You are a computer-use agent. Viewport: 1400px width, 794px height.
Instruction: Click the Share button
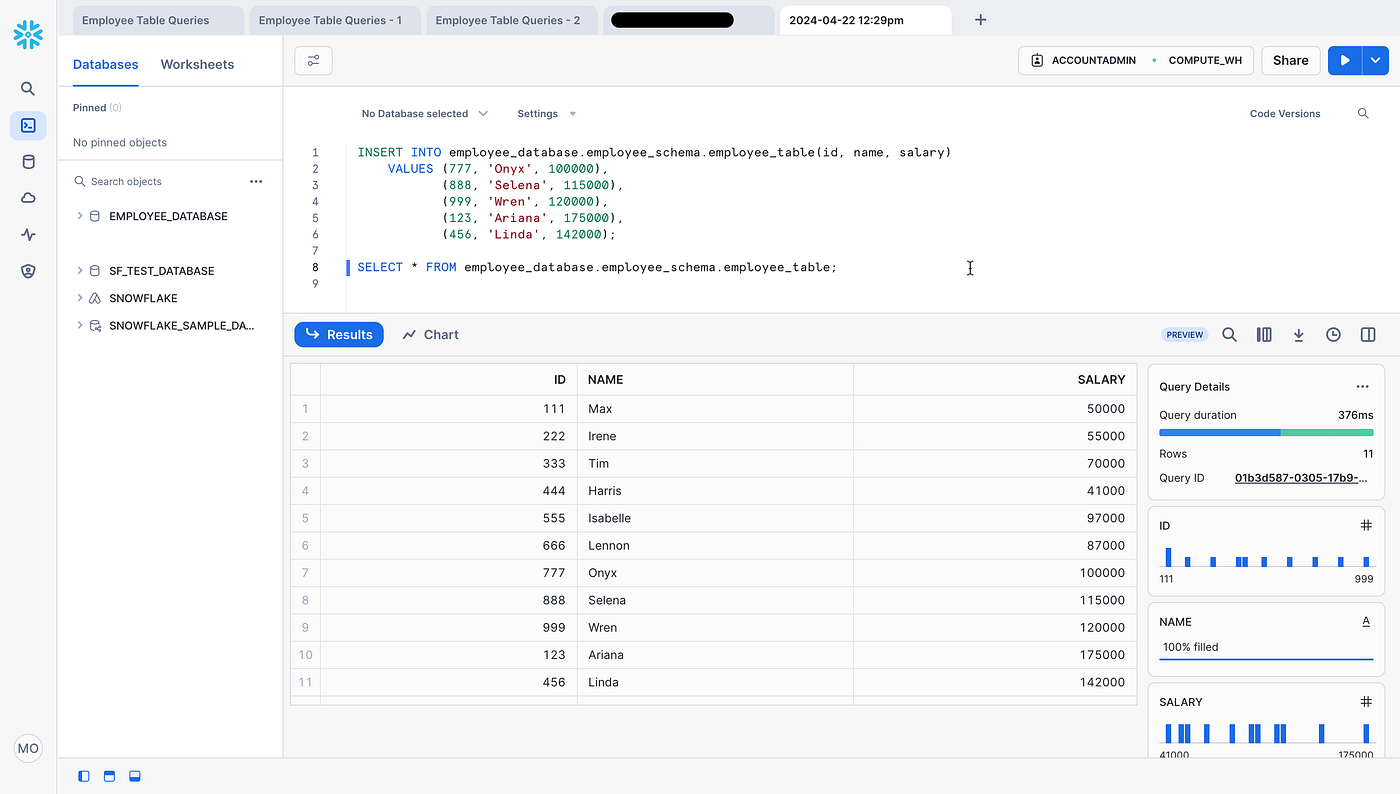point(1291,60)
